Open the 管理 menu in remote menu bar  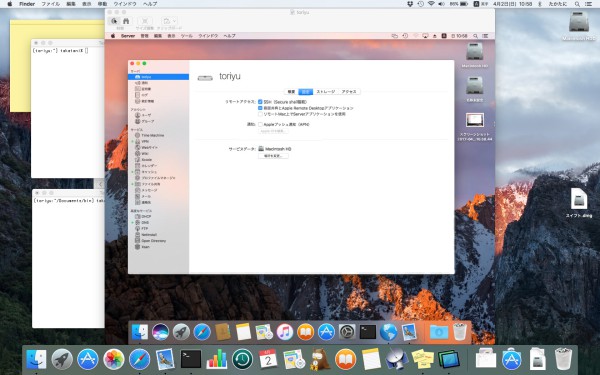pos(144,36)
